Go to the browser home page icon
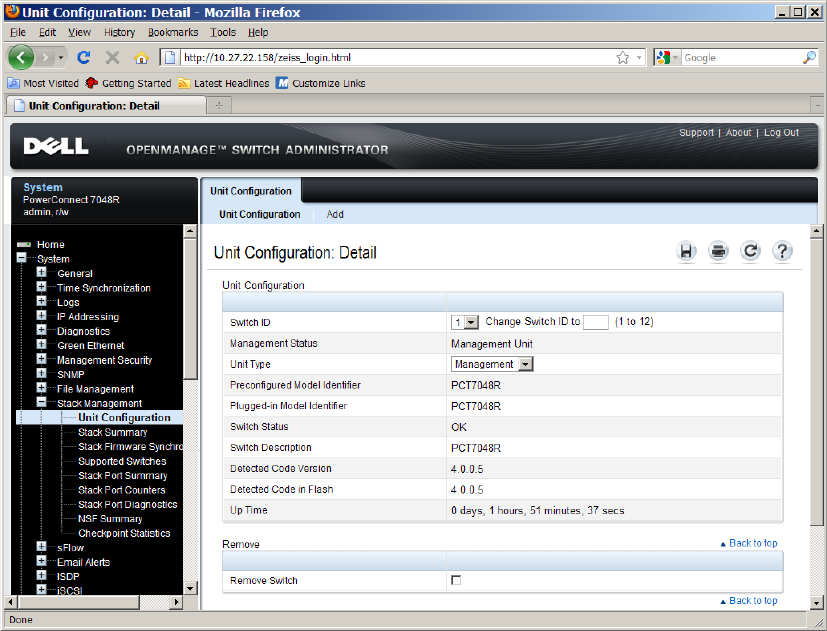827x631 pixels. pos(141,57)
